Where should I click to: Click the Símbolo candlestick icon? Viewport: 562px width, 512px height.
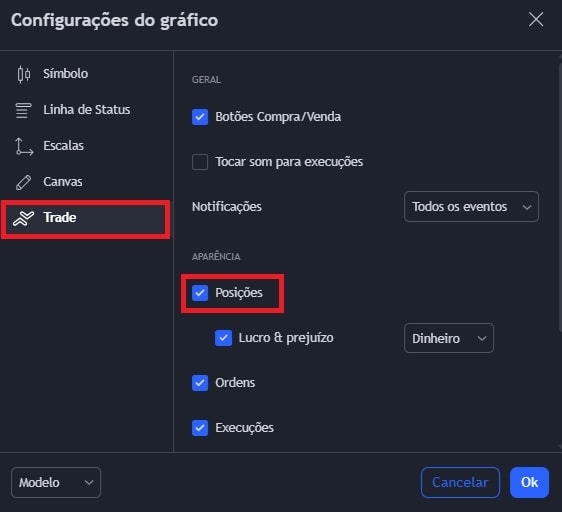coord(24,74)
